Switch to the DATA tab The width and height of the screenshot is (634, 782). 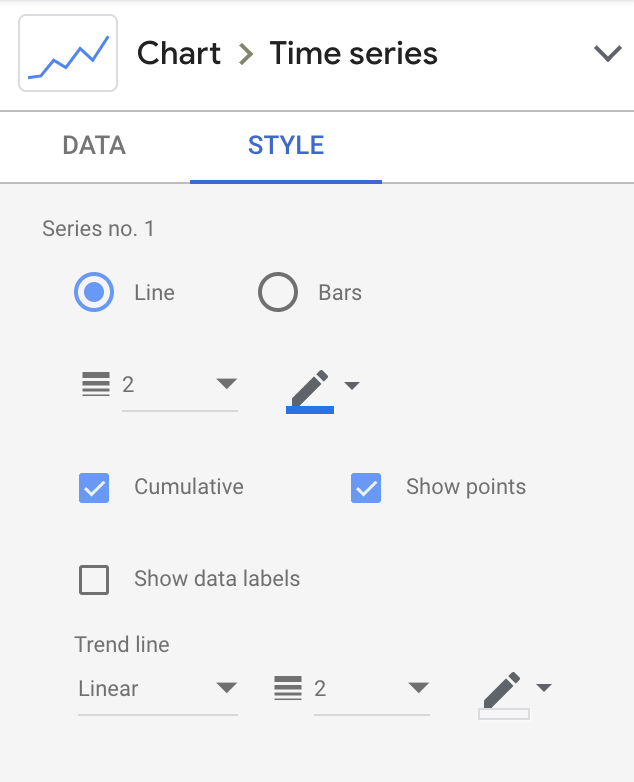click(x=94, y=146)
